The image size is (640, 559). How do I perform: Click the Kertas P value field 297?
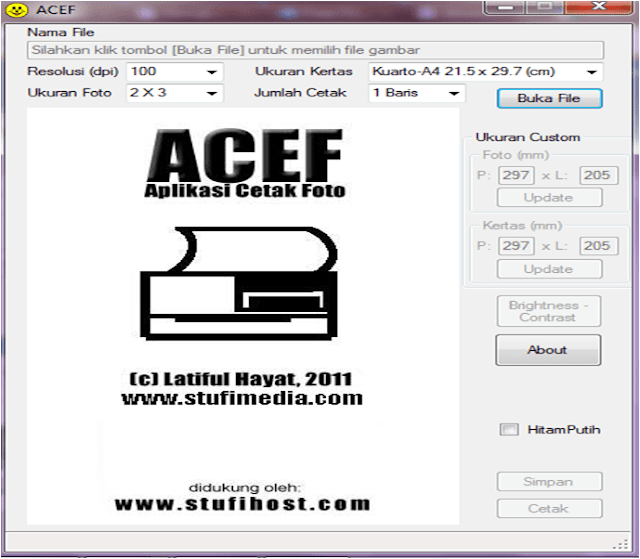[x=516, y=246]
